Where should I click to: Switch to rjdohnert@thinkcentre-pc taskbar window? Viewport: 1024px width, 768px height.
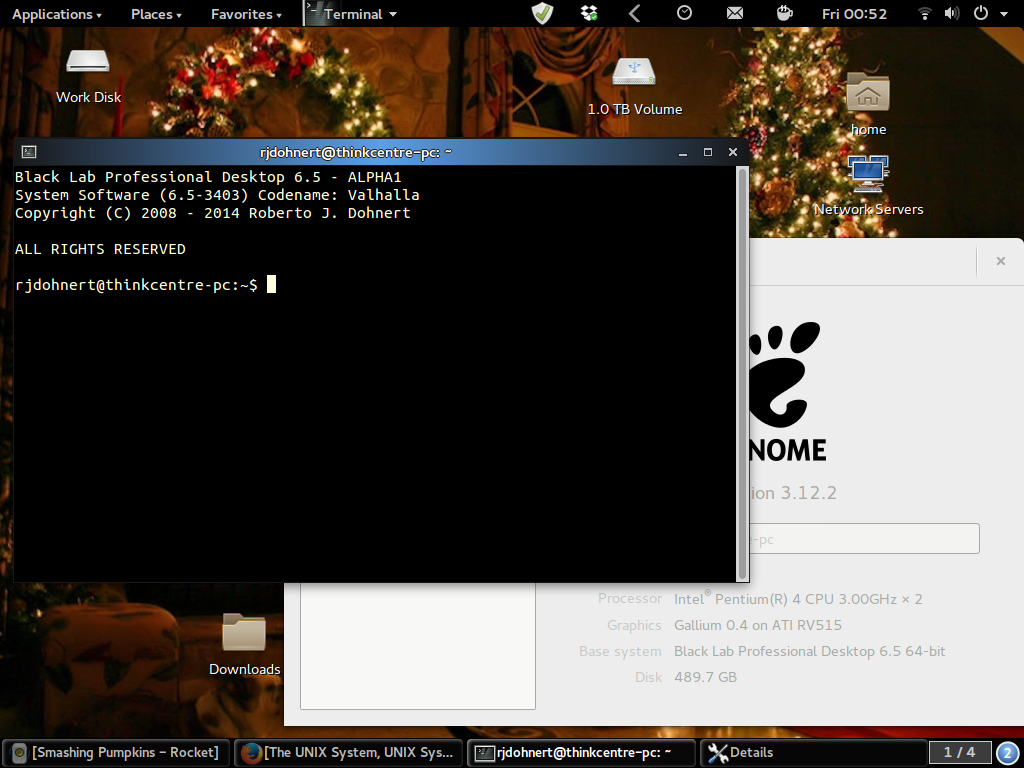pos(581,753)
